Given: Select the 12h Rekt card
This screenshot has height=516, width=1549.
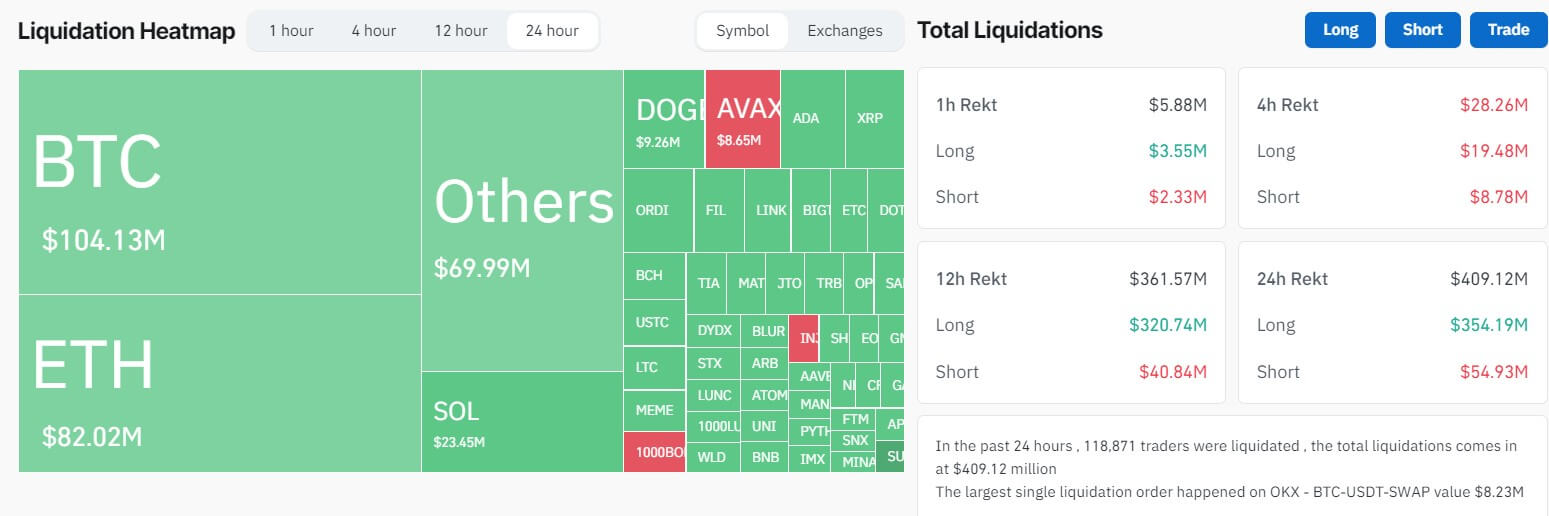Looking at the screenshot, I should [x=1071, y=322].
